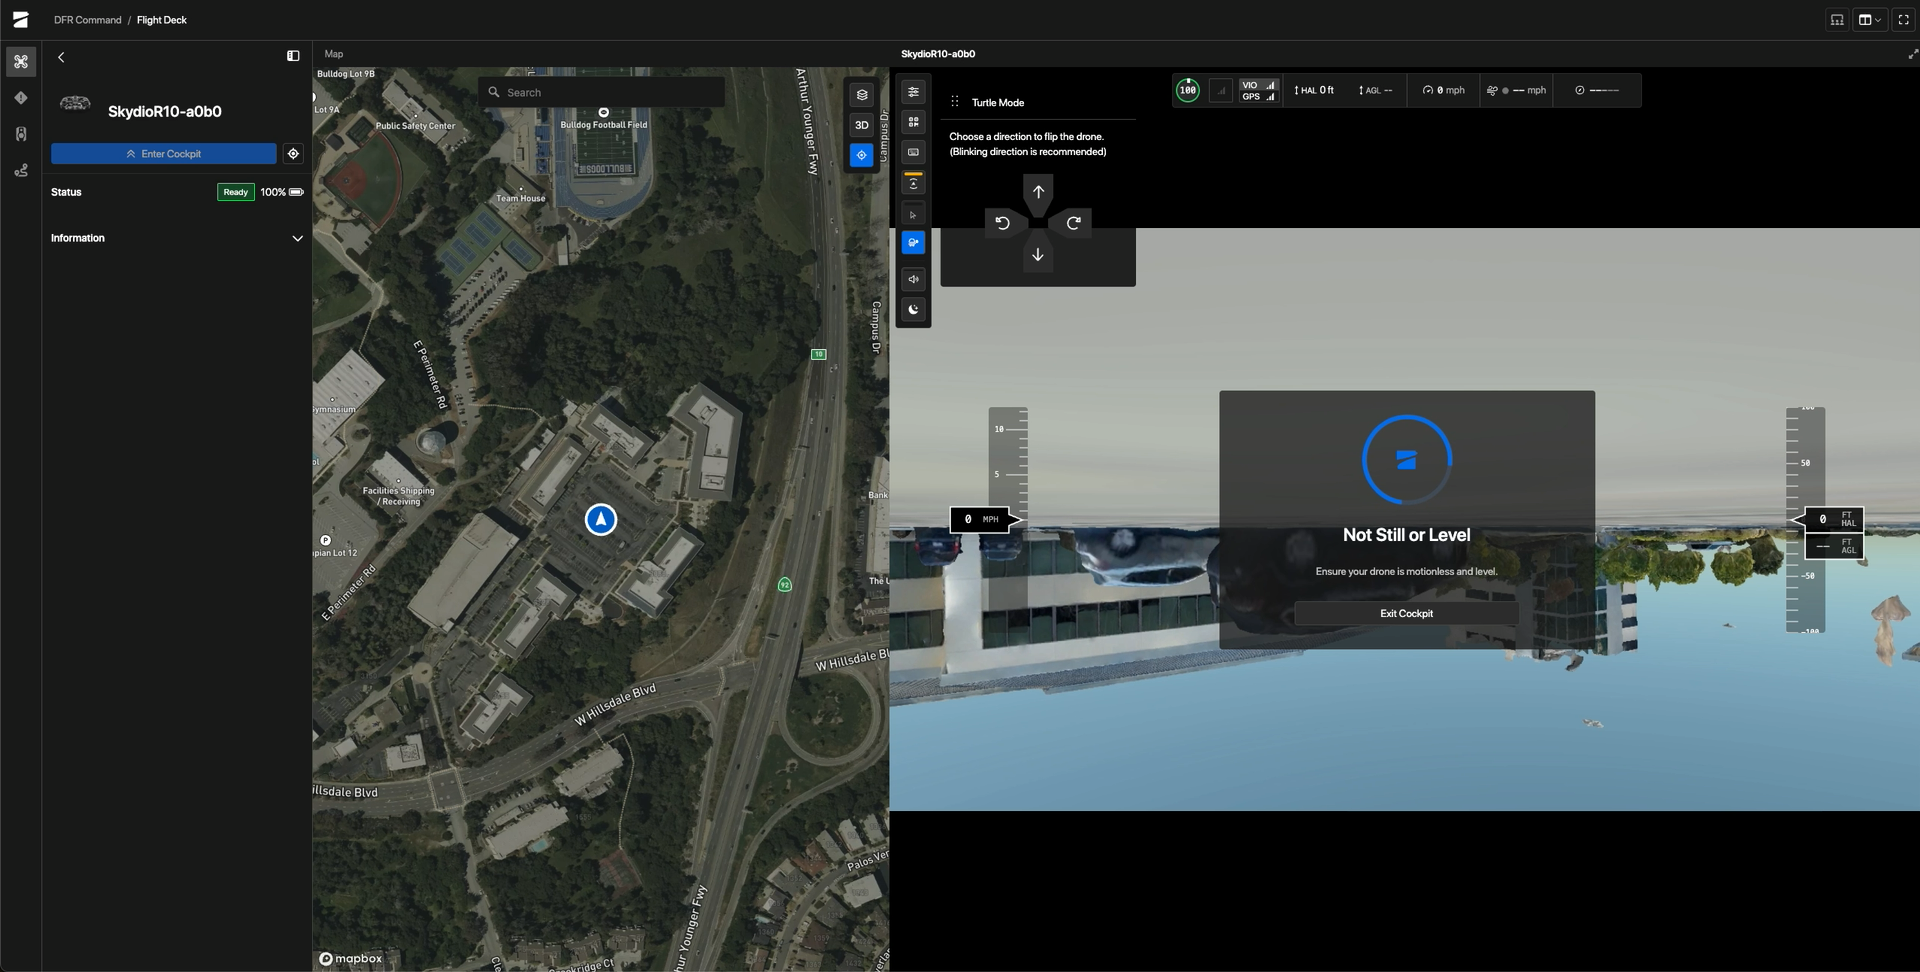This screenshot has width=1920, height=972.
Task: Click the Flight Deck breadcrumb
Action: 162,20
